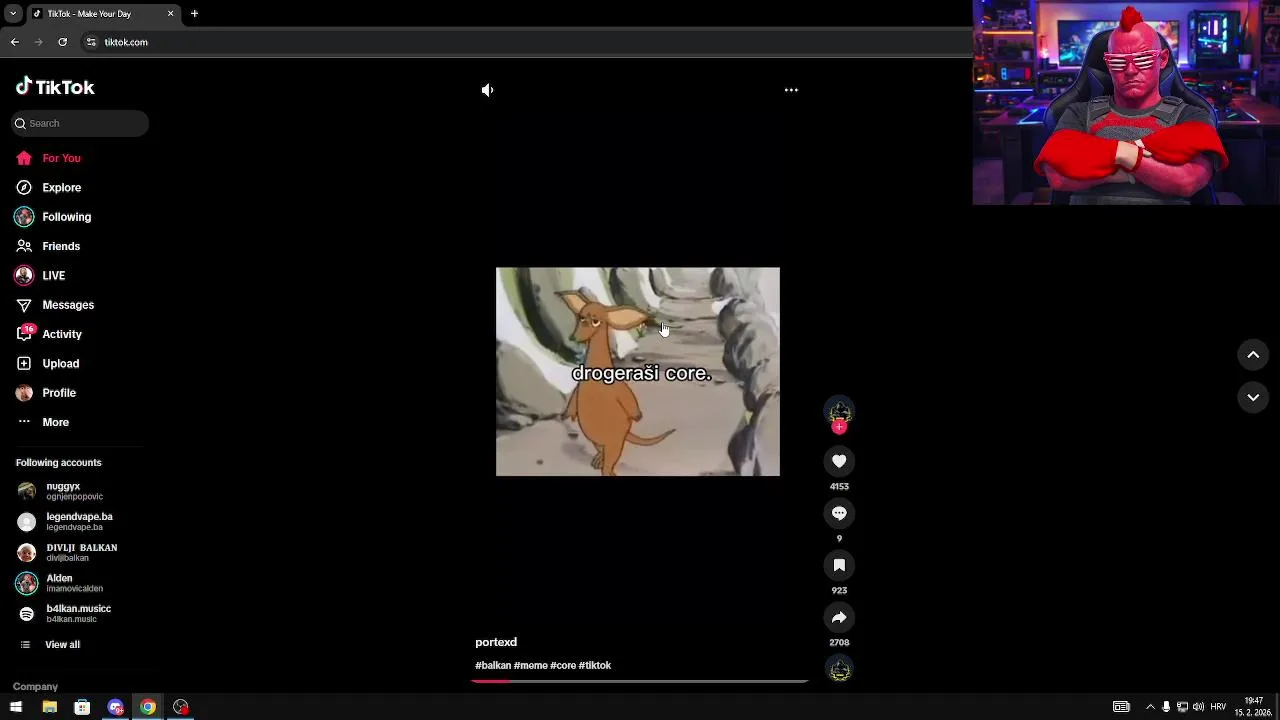Click the #core hashtag
1280x720 pixels.
coord(563,666)
